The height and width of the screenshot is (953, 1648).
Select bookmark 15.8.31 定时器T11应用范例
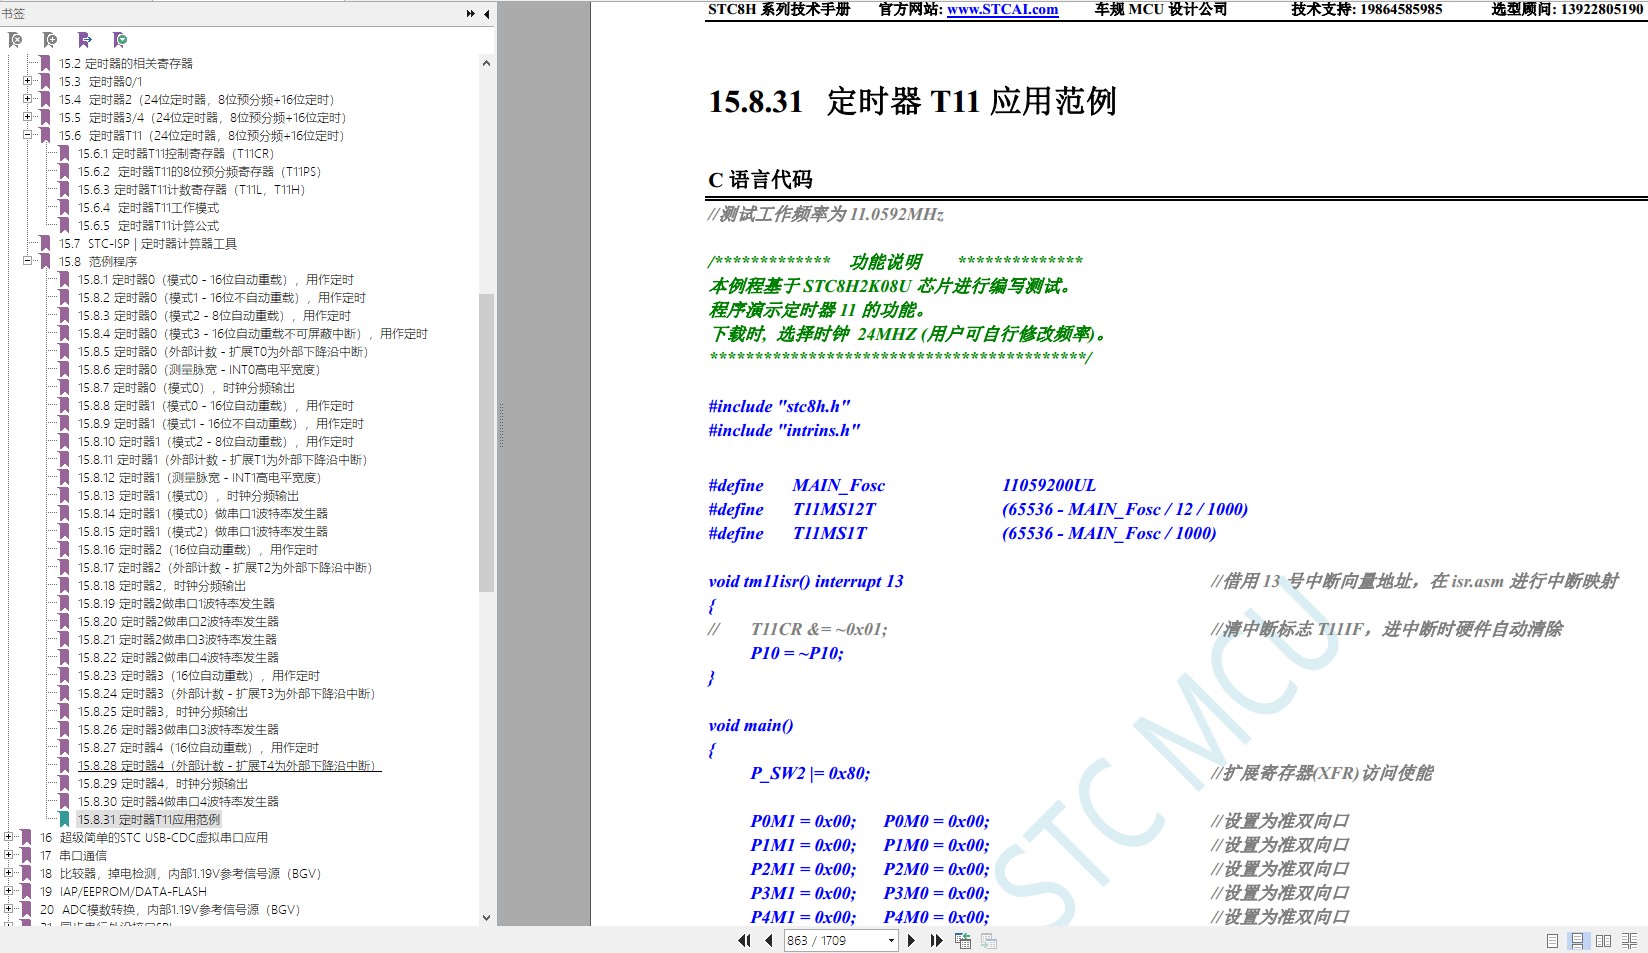149,819
